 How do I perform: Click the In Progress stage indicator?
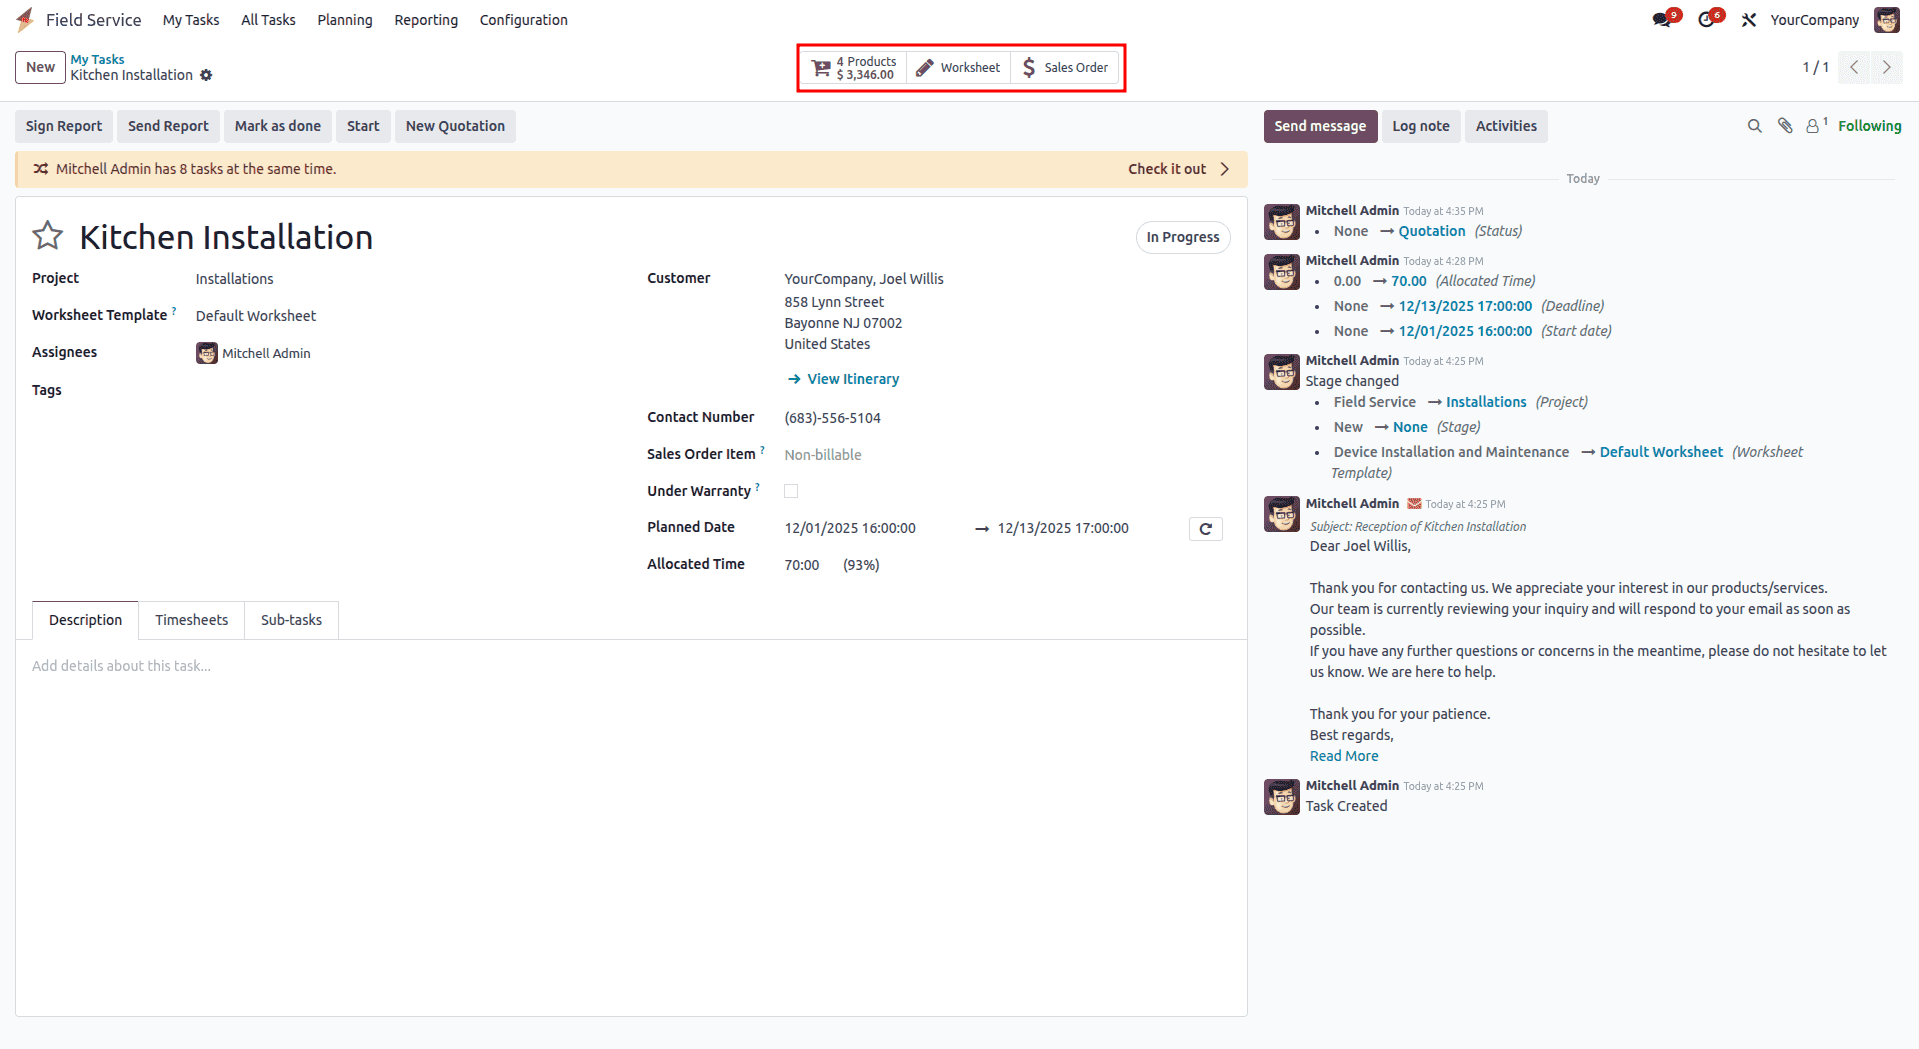pos(1182,237)
